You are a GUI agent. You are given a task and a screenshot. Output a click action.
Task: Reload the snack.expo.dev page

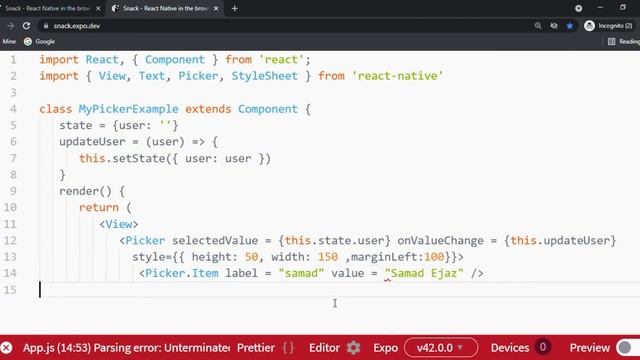[x=27, y=26]
